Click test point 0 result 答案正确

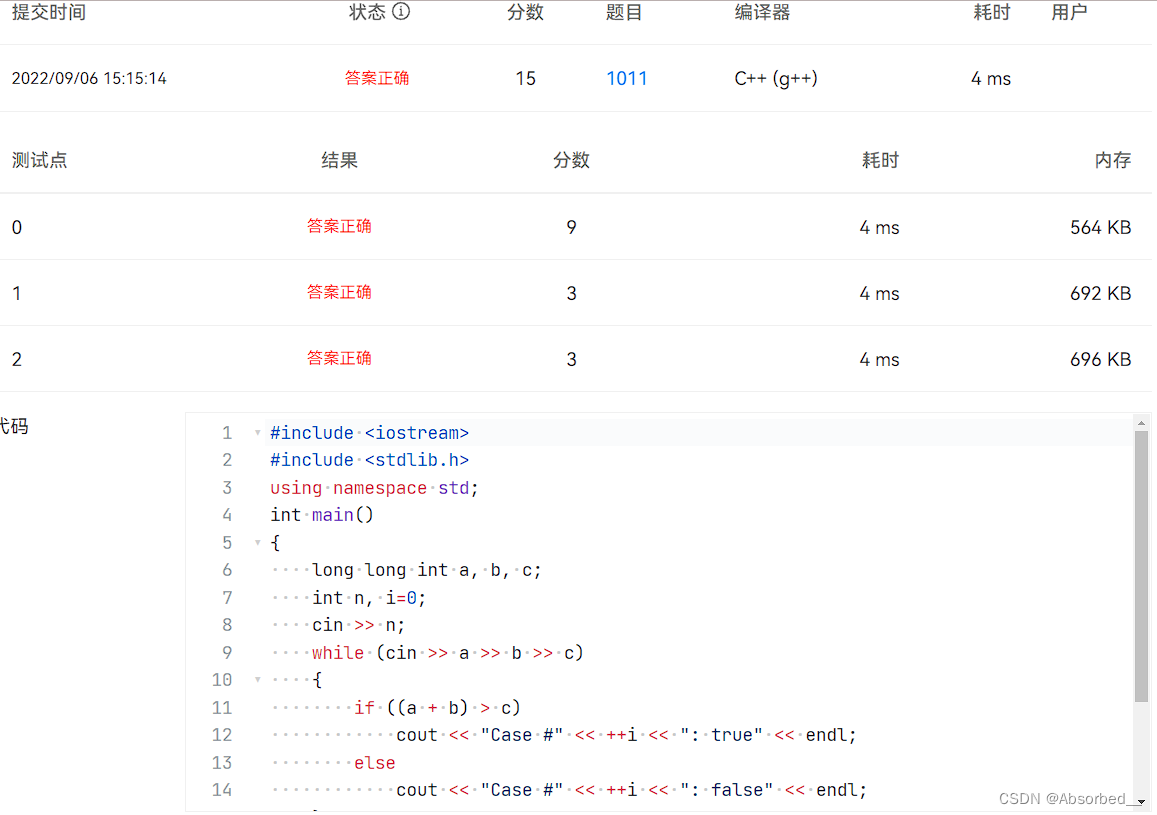click(x=339, y=227)
